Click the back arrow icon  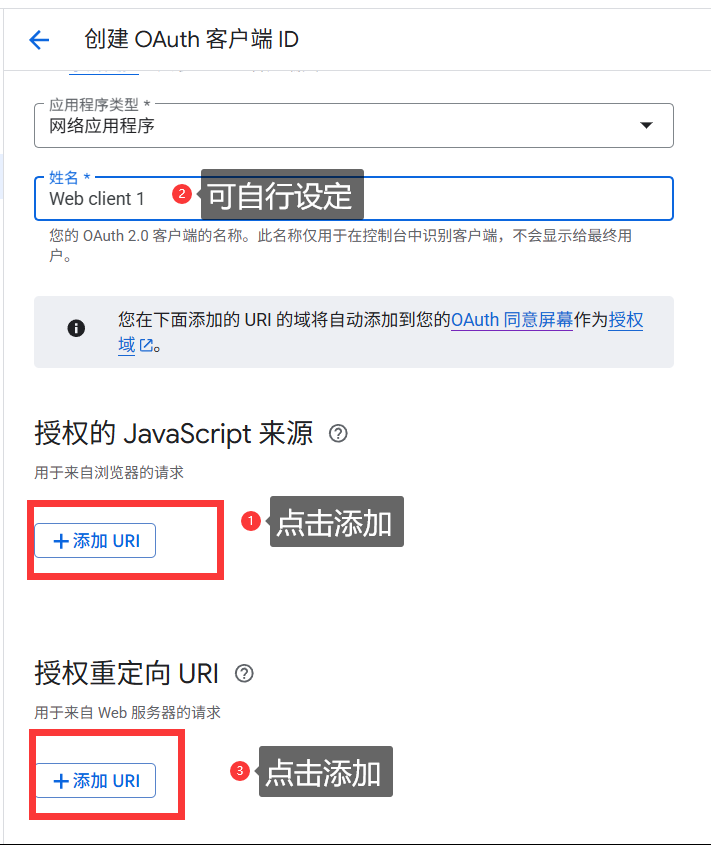click(39, 40)
